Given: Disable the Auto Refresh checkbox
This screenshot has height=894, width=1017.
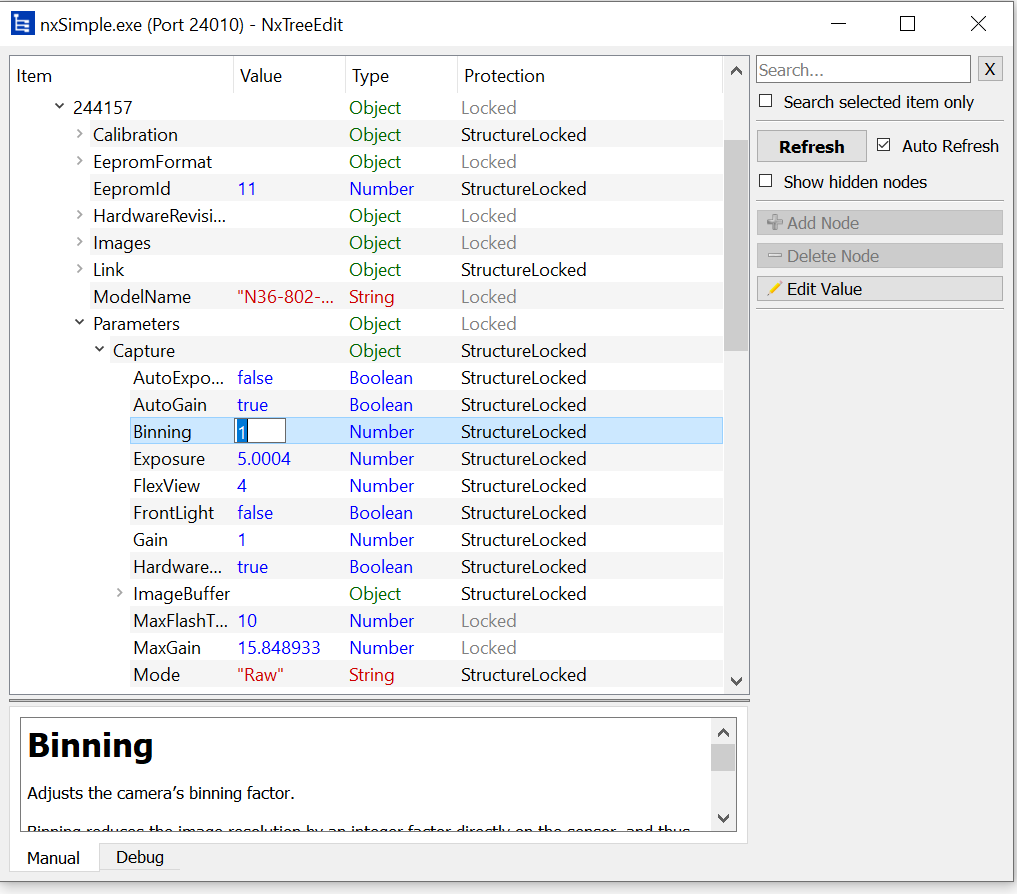Looking at the screenshot, I should click(883, 145).
